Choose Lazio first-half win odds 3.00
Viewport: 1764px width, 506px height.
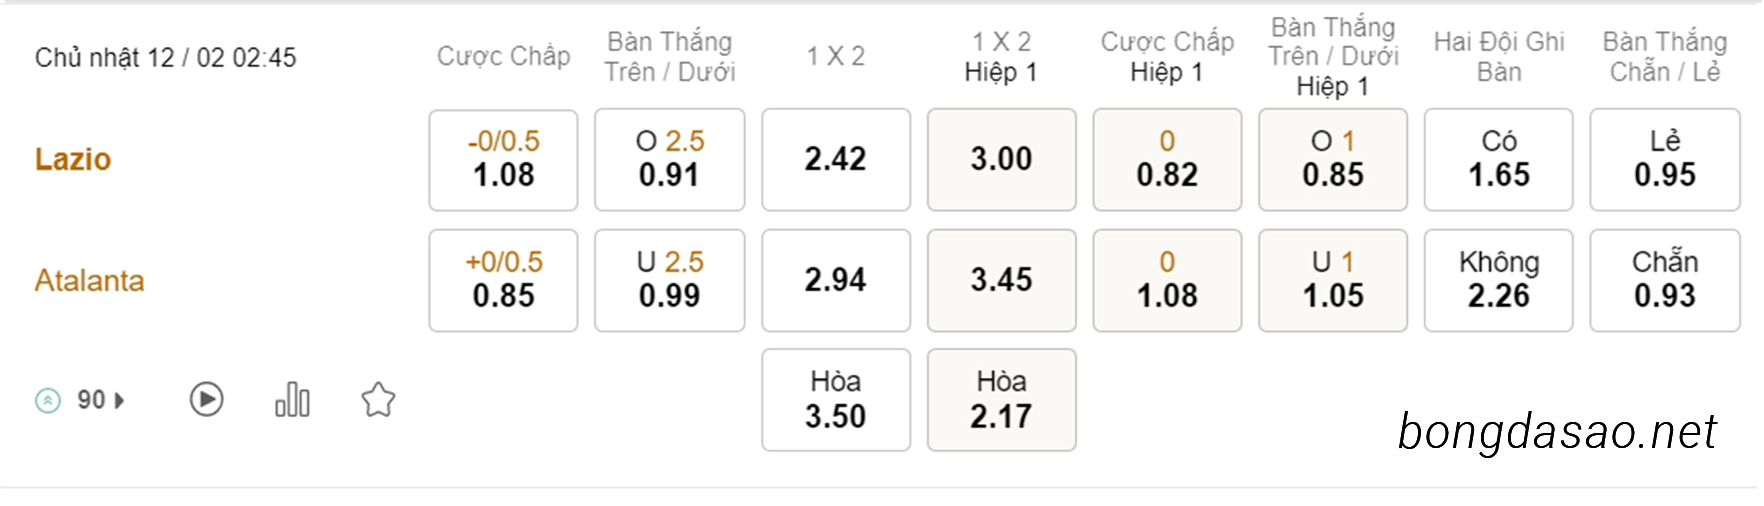1002,160
